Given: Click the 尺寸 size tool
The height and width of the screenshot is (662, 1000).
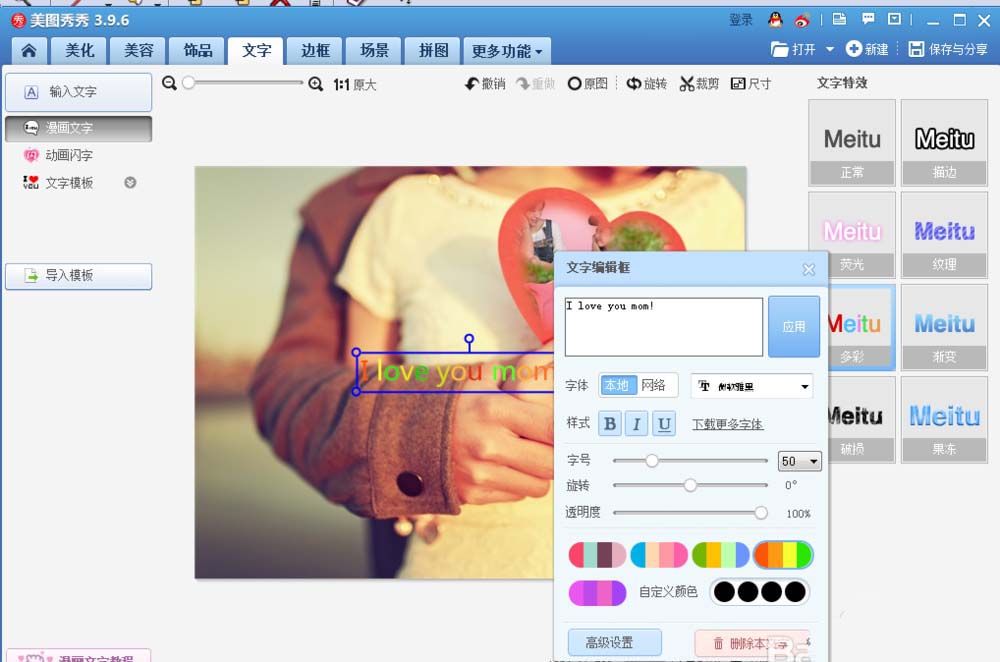Looking at the screenshot, I should pos(751,84).
